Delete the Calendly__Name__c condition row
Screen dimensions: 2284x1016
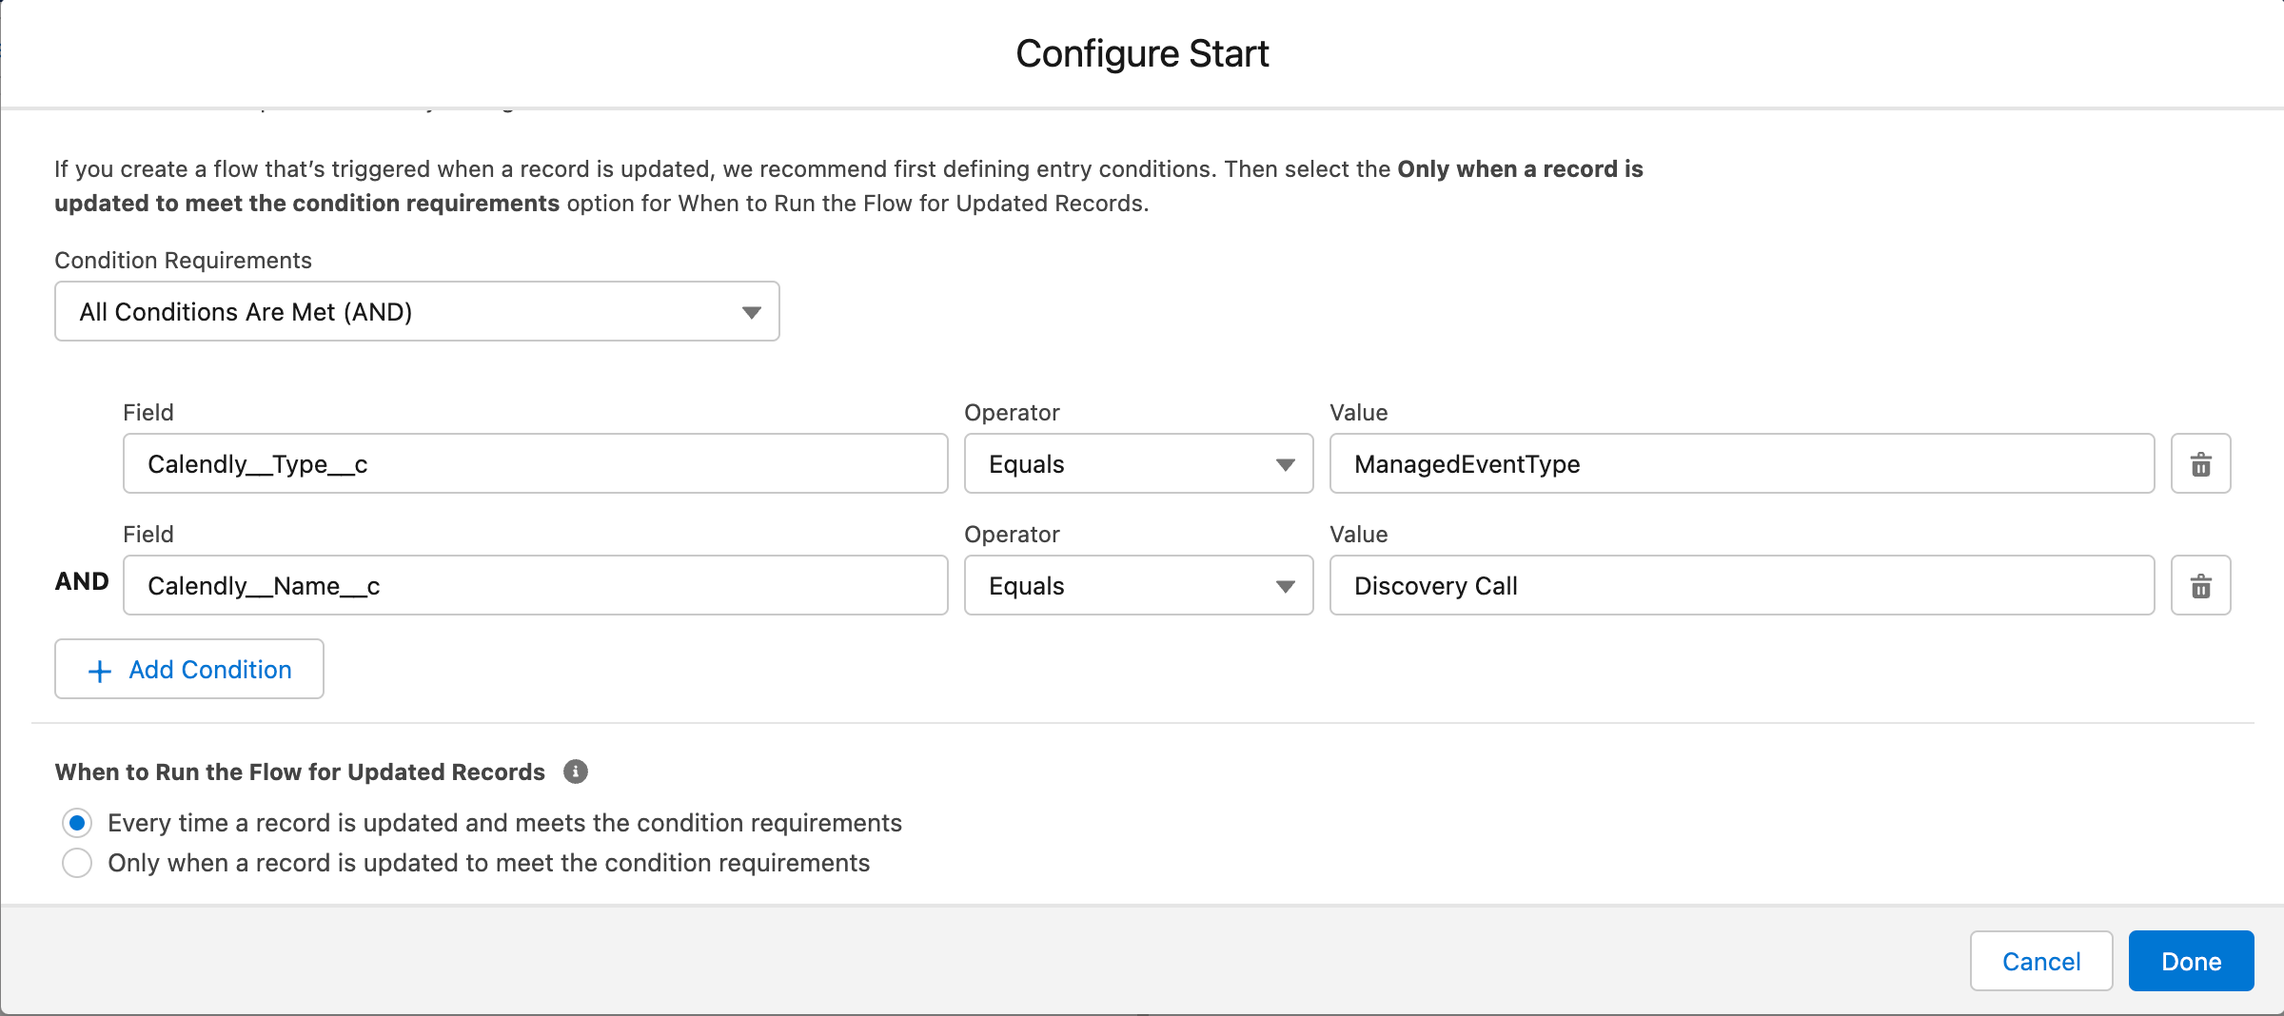(2200, 586)
